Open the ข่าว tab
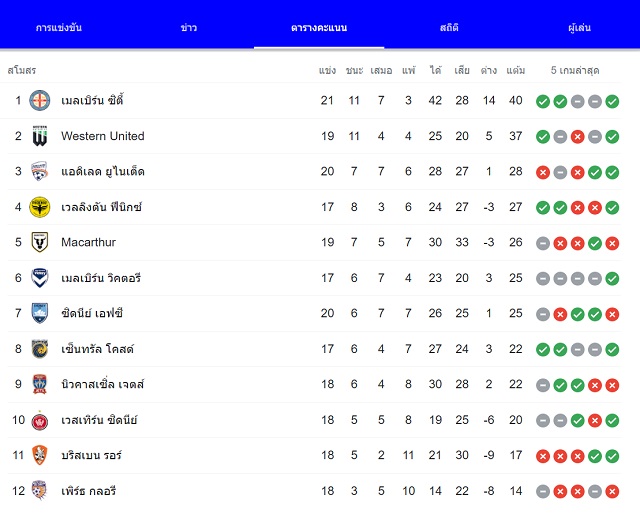This screenshot has height=514, width=640. [x=189, y=28]
